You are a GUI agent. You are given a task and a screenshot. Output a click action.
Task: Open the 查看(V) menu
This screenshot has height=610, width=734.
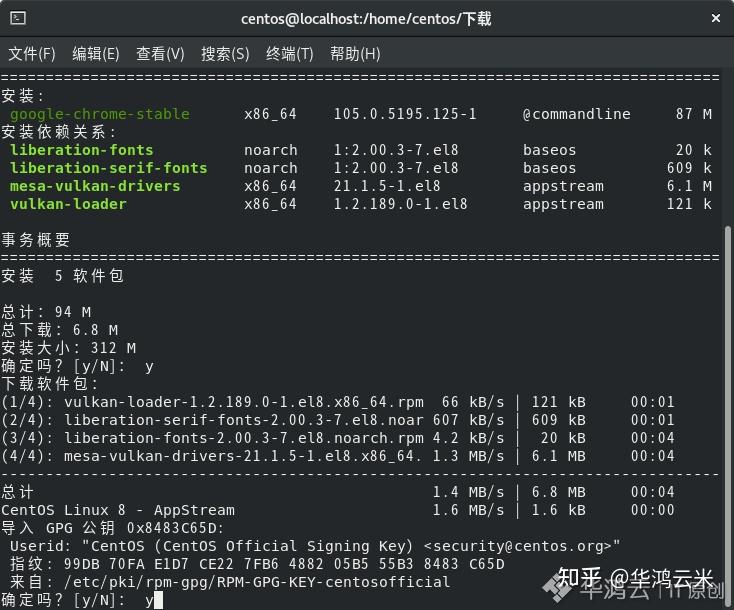[160, 54]
